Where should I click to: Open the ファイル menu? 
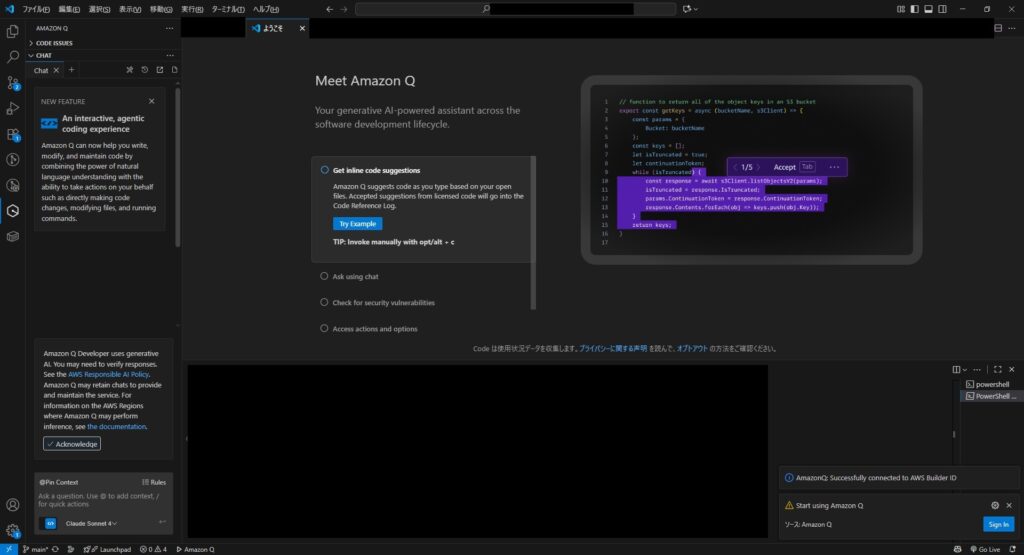pyautogui.click(x=36, y=9)
